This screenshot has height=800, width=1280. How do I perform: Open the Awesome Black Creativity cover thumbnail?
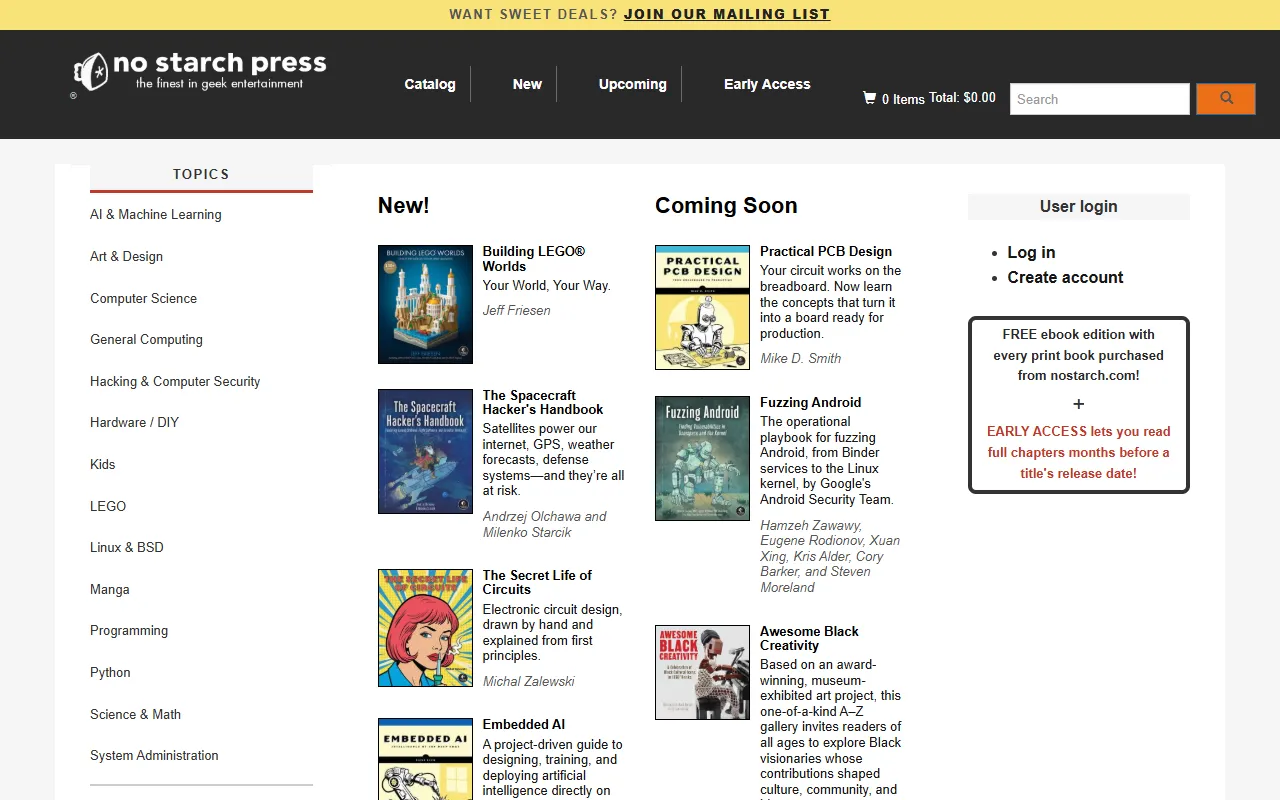(702, 672)
